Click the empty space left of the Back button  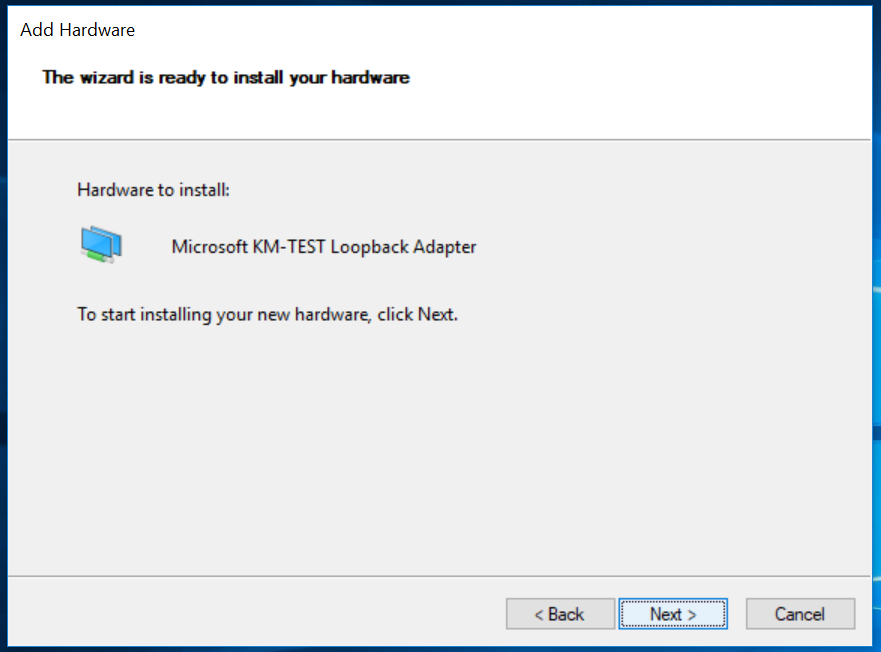(x=250, y=614)
